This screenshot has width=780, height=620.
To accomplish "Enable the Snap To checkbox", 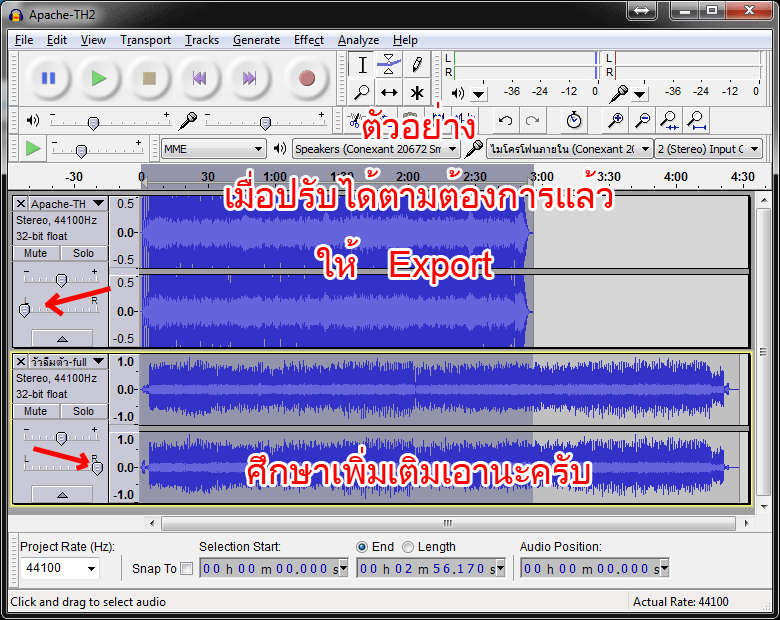I will coord(187,568).
